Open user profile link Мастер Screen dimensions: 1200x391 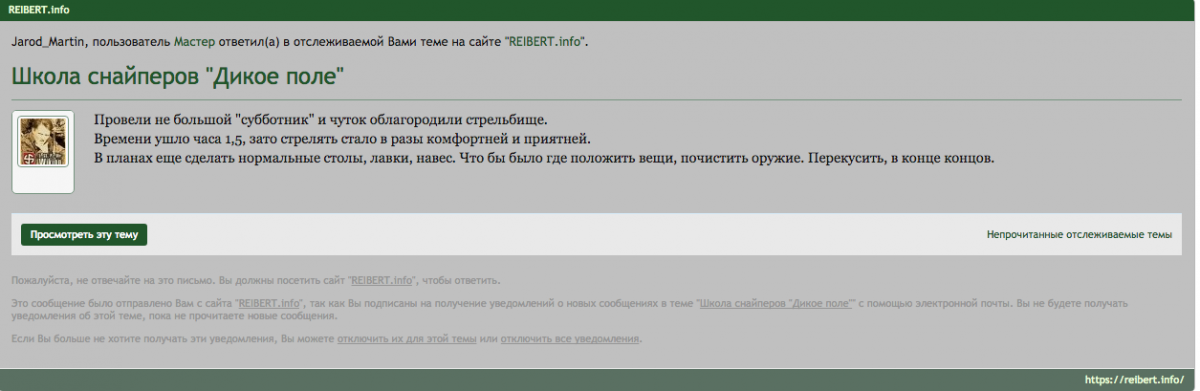click(x=194, y=43)
